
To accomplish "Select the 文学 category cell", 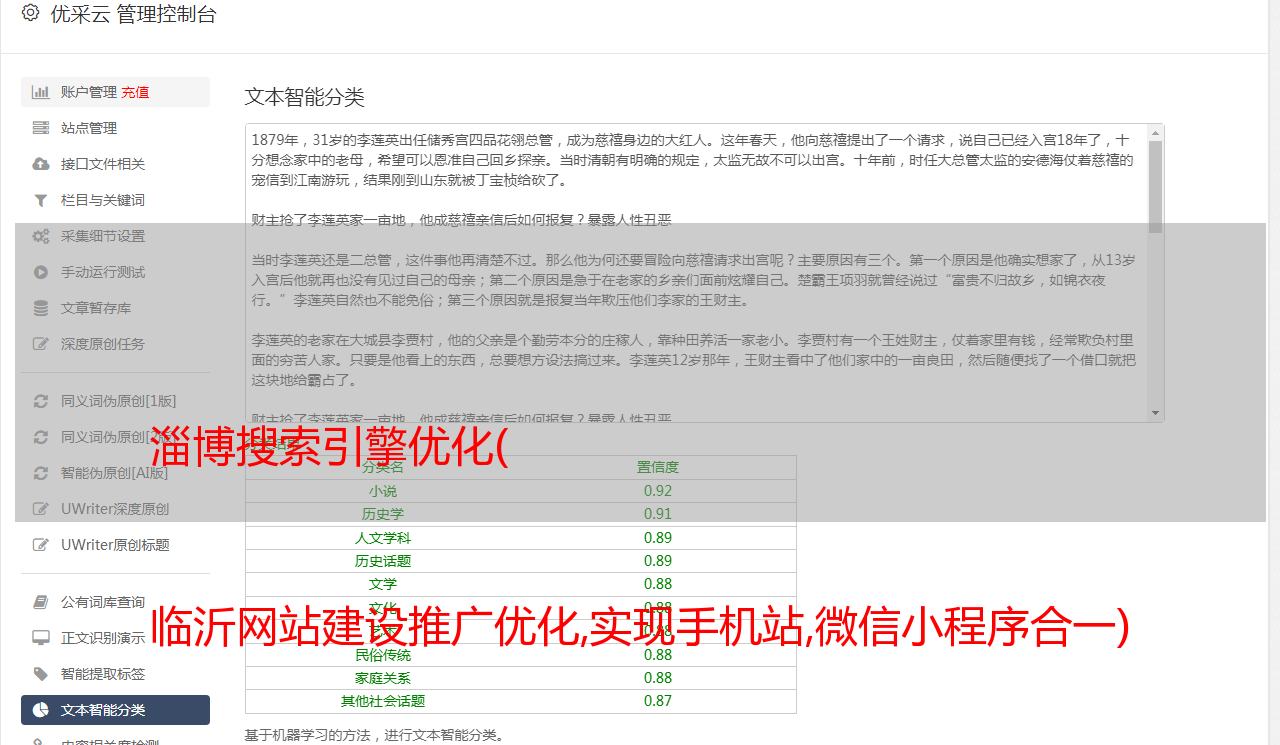I will pyautogui.click(x=383, y=584).
